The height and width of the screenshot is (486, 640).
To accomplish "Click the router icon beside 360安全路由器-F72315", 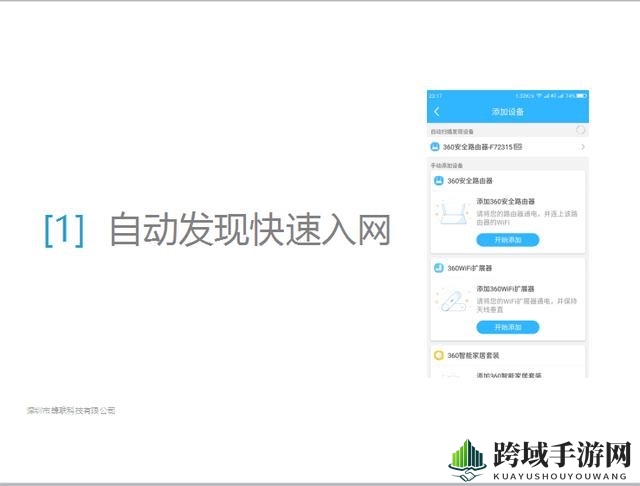I will pyautogui.click(x=435, y=147).
